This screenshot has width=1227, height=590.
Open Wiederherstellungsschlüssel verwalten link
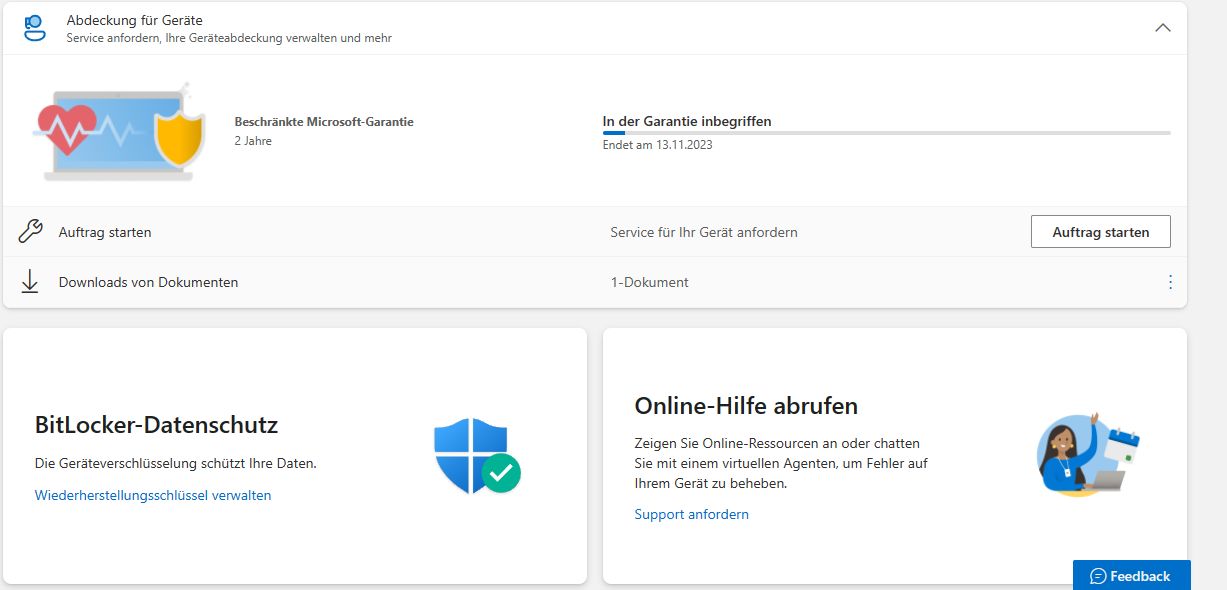(153, 495)
